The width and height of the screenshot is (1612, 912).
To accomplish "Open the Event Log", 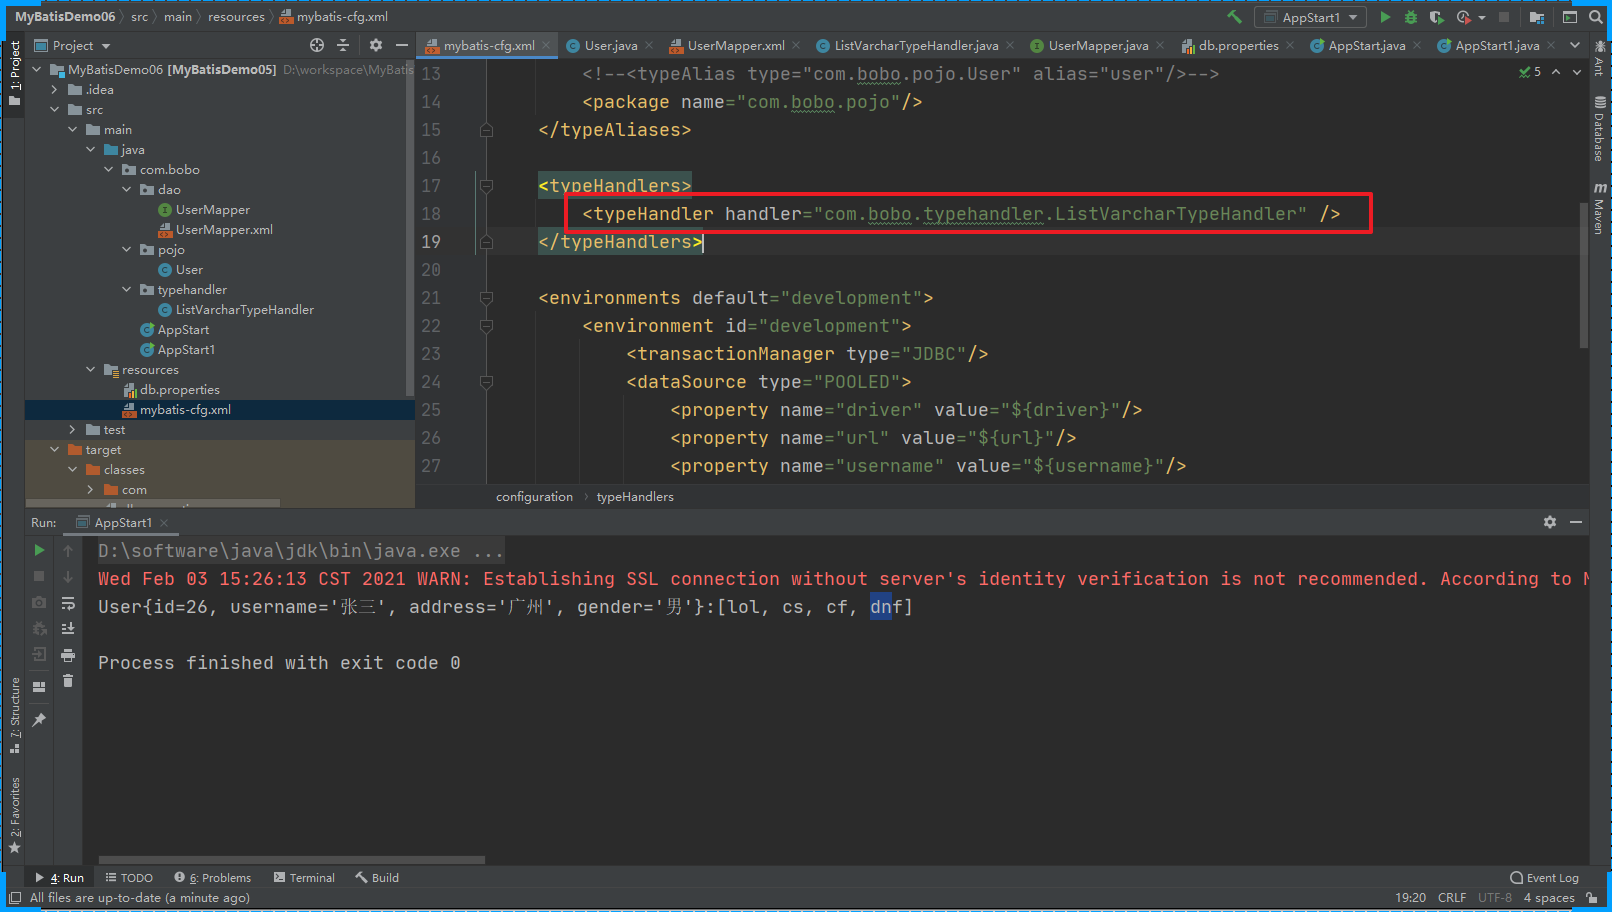I will pos(1545,878).
